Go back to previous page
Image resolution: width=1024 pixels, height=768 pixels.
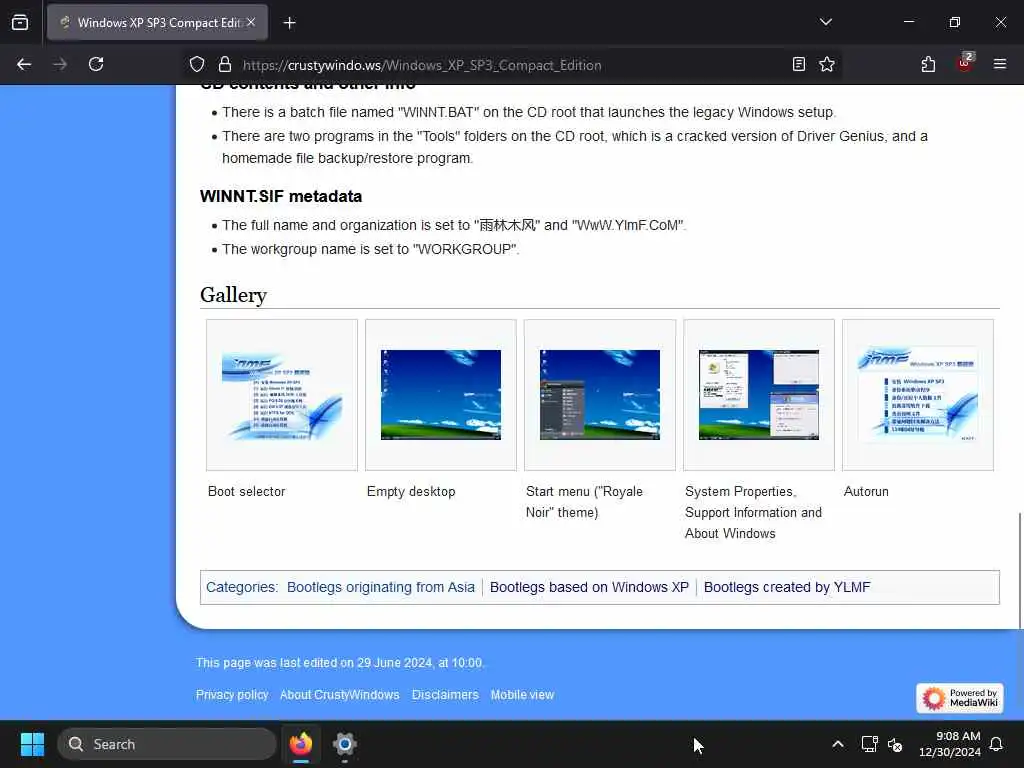point(24,64)
